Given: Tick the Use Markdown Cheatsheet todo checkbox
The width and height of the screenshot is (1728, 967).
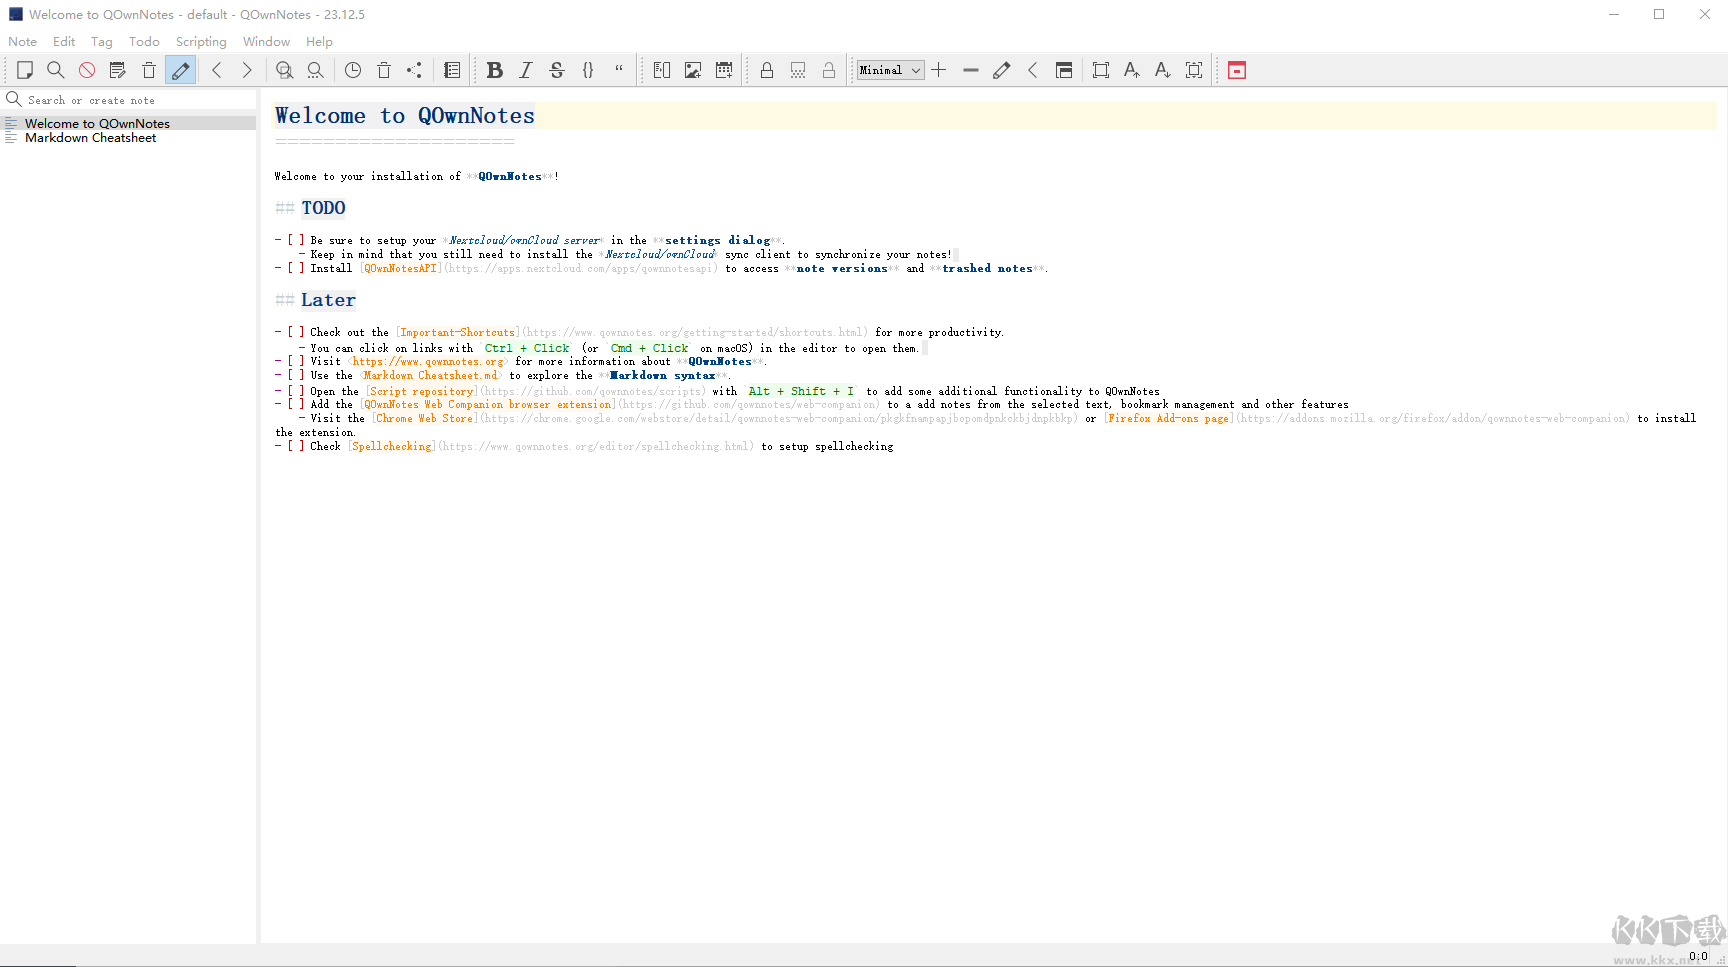Looking at the screenshot, I should pyautogui.click(x=296, y=375).
